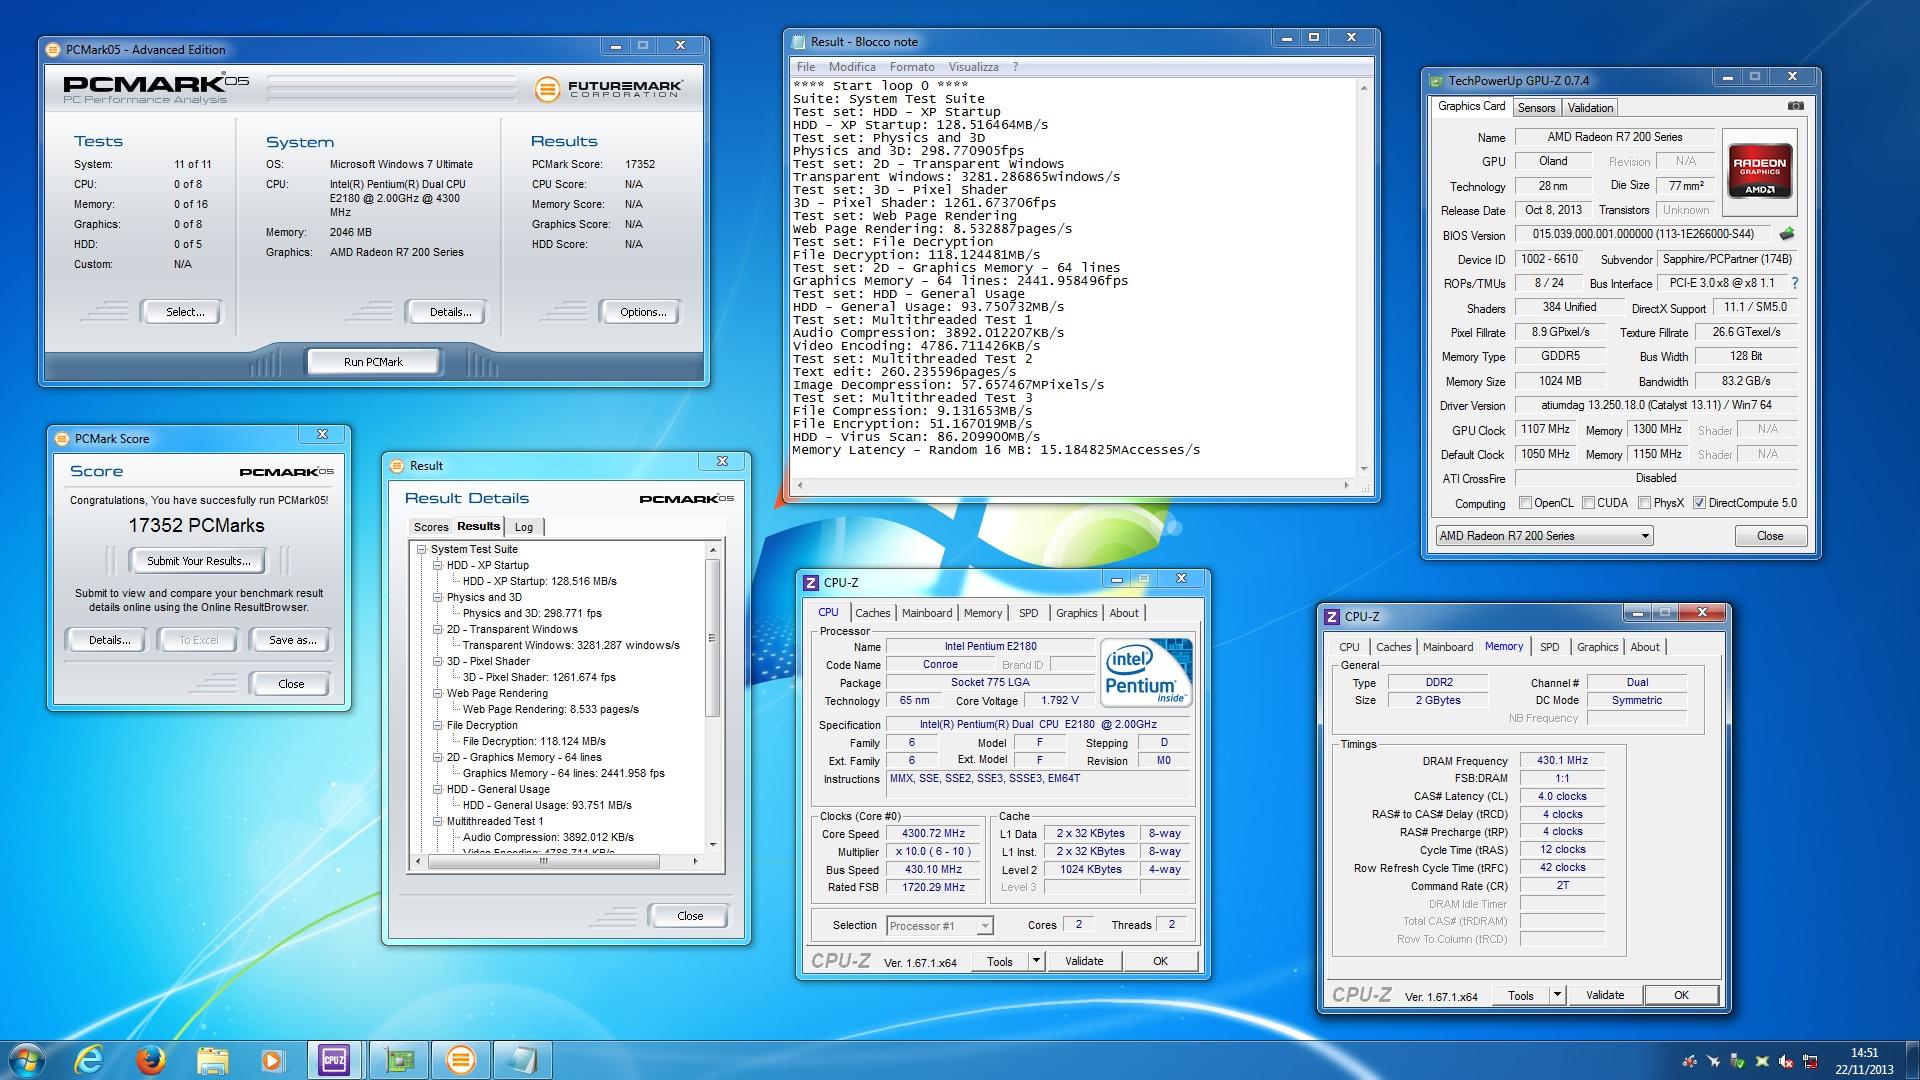
Task: Click the Notepad scroll up arrow
Action: [1364, 88]
